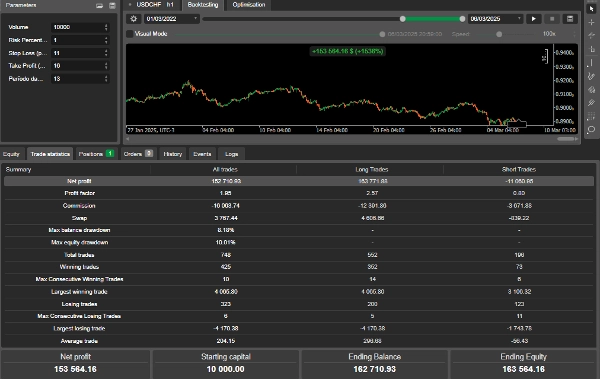Switch to the Backtesting tab
The image size is (600, 379).
[203, 5]
